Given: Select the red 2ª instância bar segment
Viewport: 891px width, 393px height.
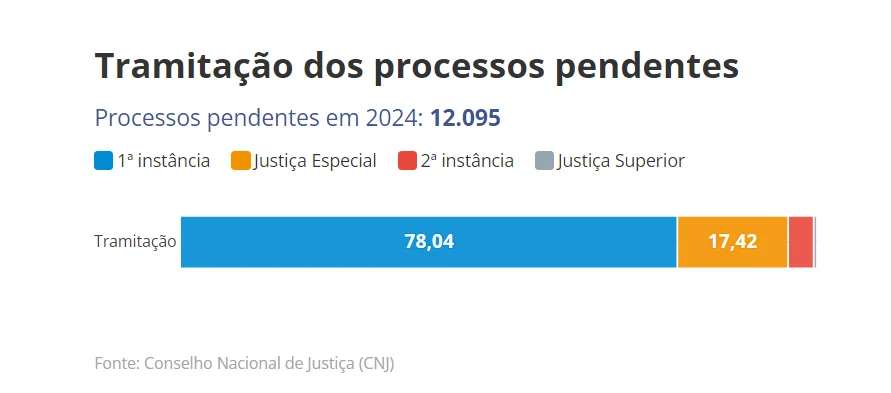Looking at the screenshot, I should [801, 242].
